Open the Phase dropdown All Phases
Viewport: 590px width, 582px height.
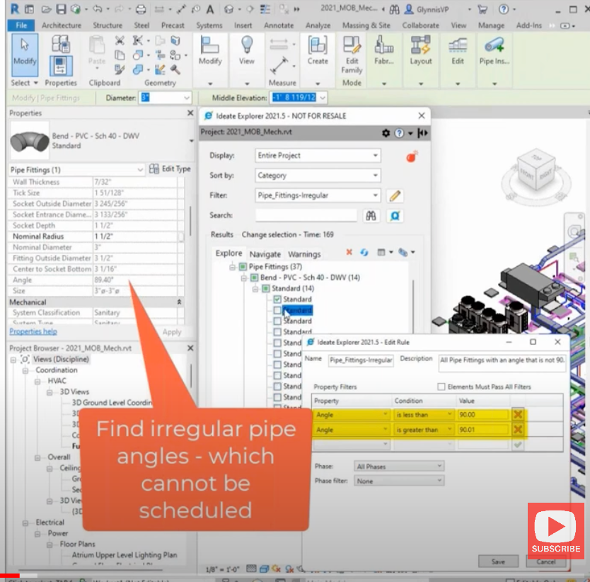click(x=399, y=467)
